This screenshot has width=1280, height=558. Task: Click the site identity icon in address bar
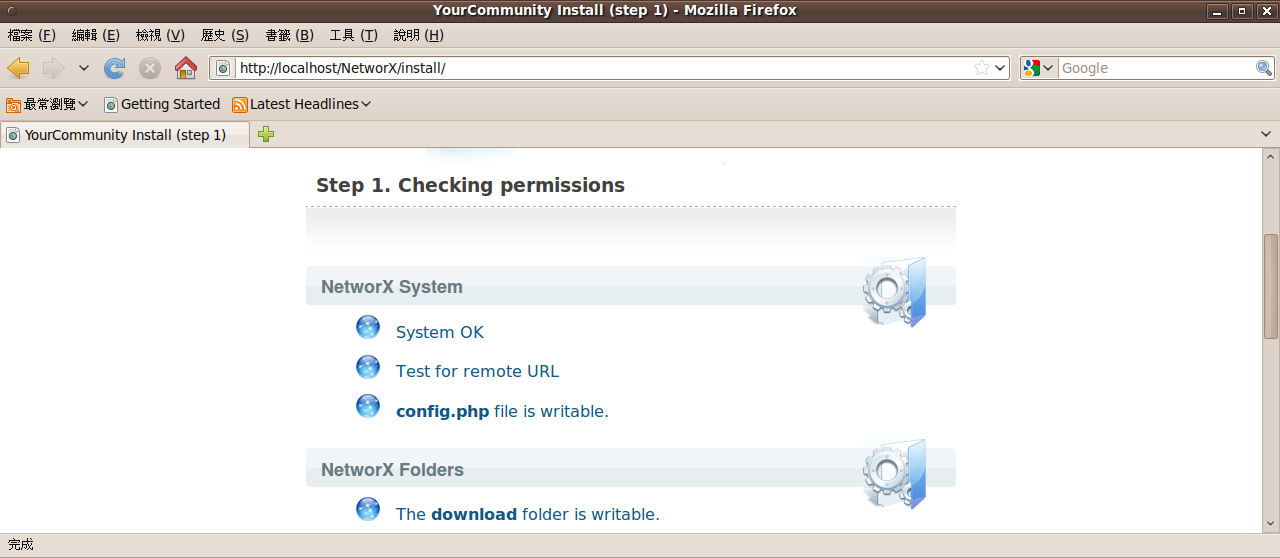coord(223,68)
